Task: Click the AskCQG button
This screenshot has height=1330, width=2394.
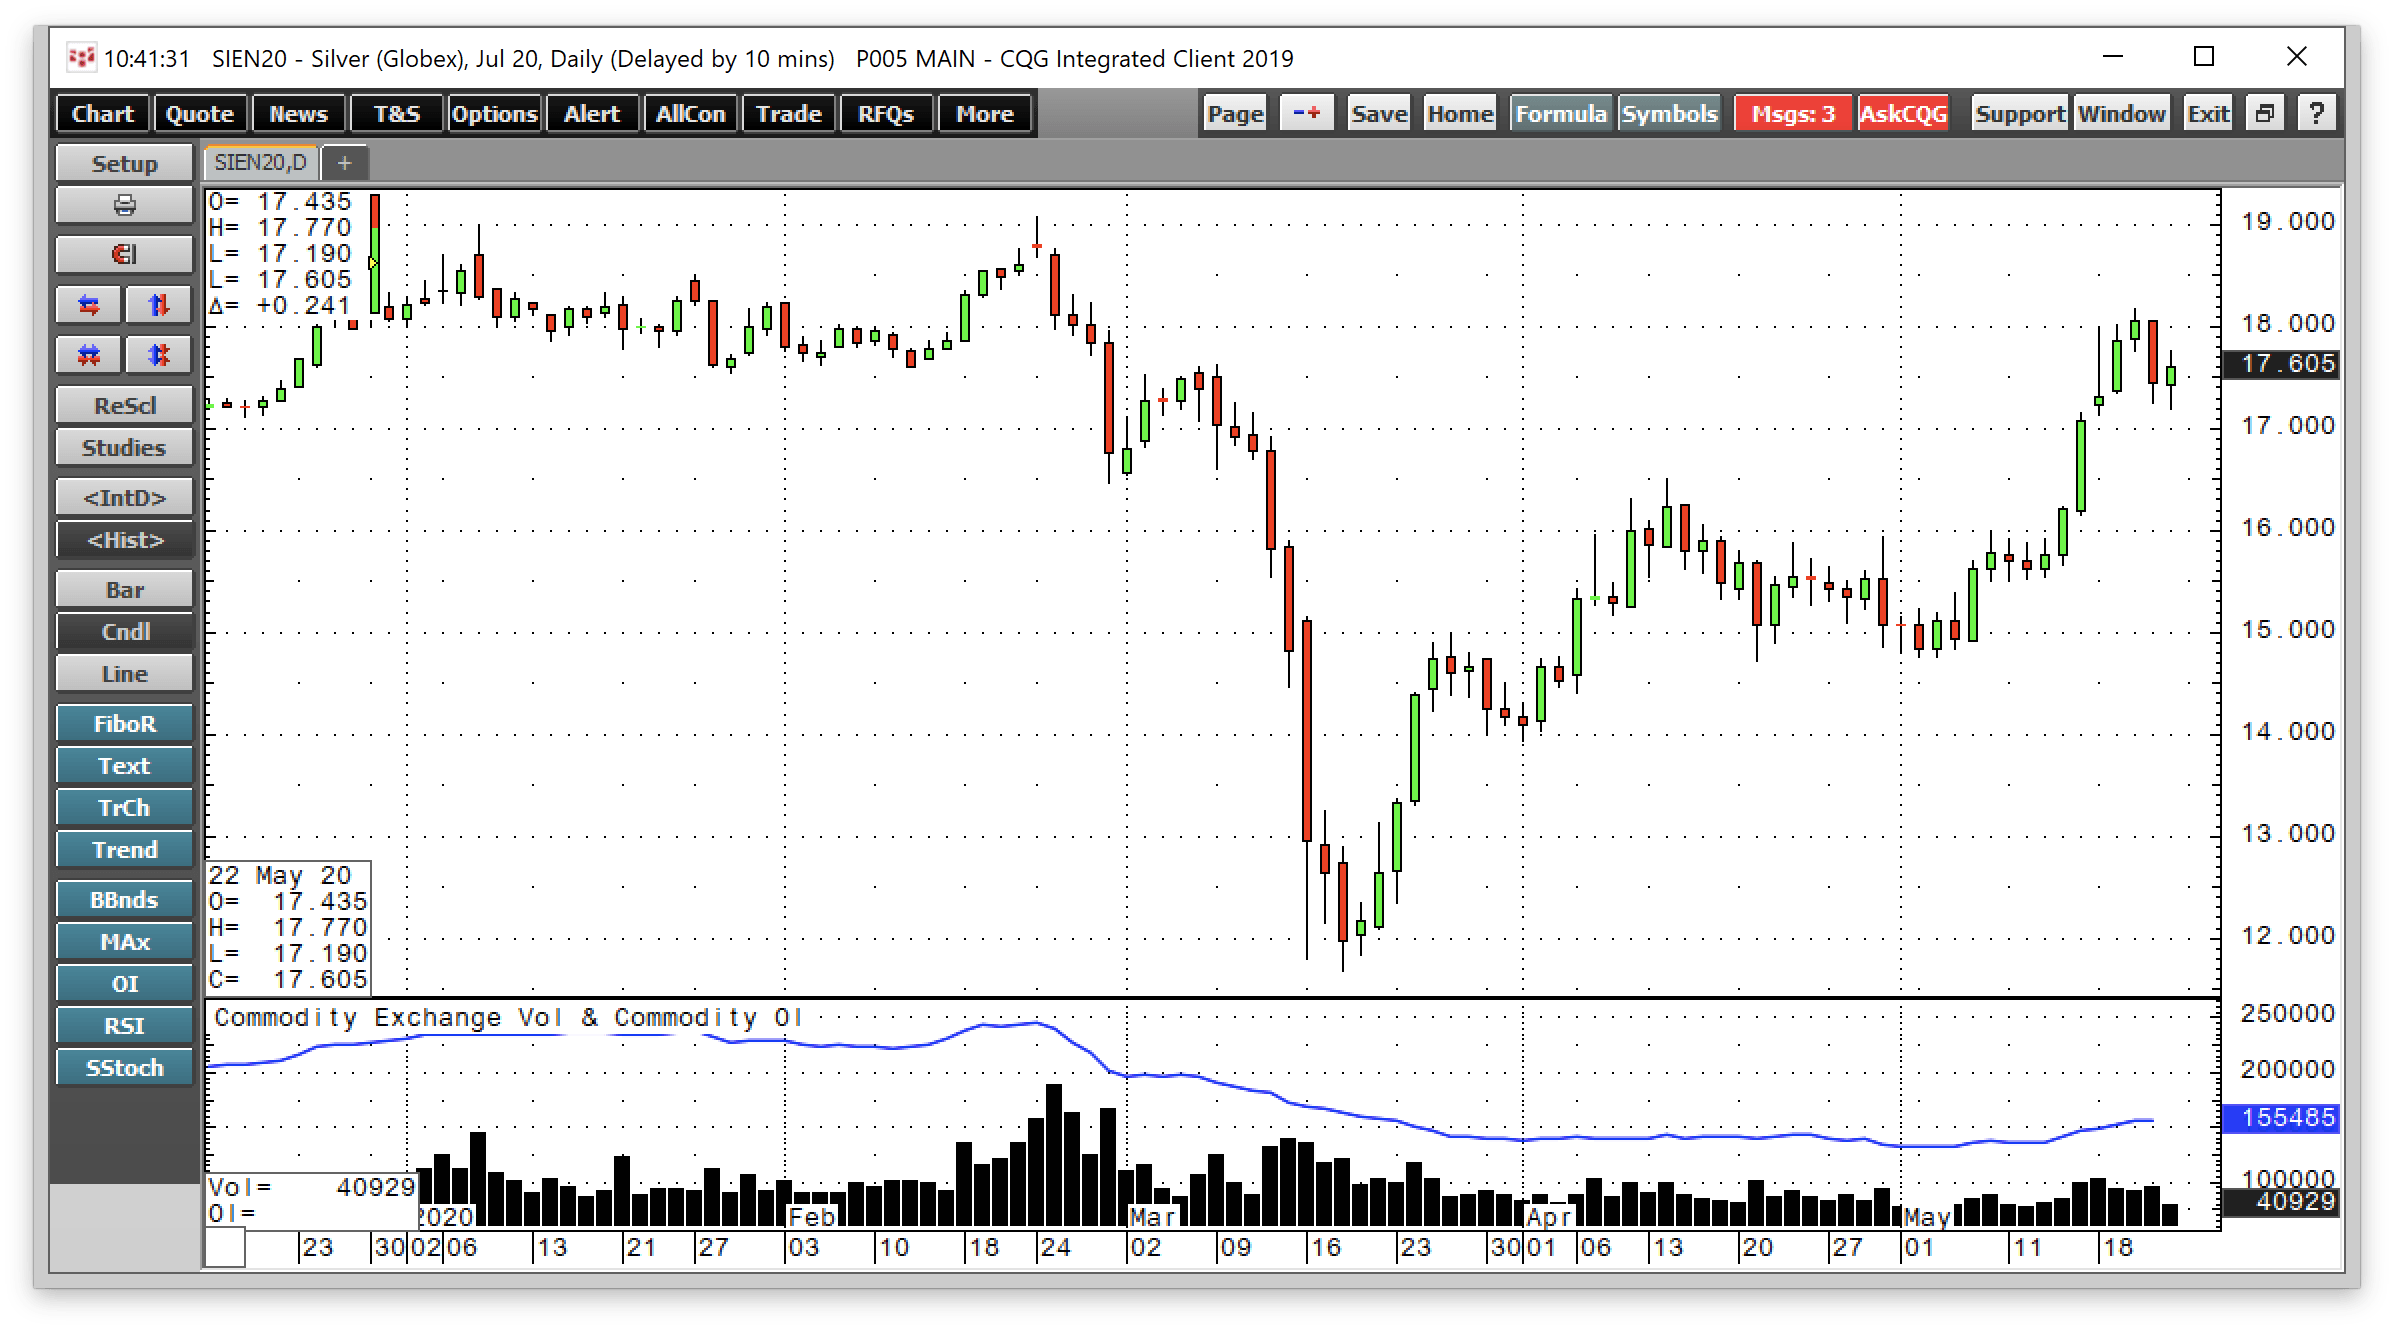Action: (1903, 113)
